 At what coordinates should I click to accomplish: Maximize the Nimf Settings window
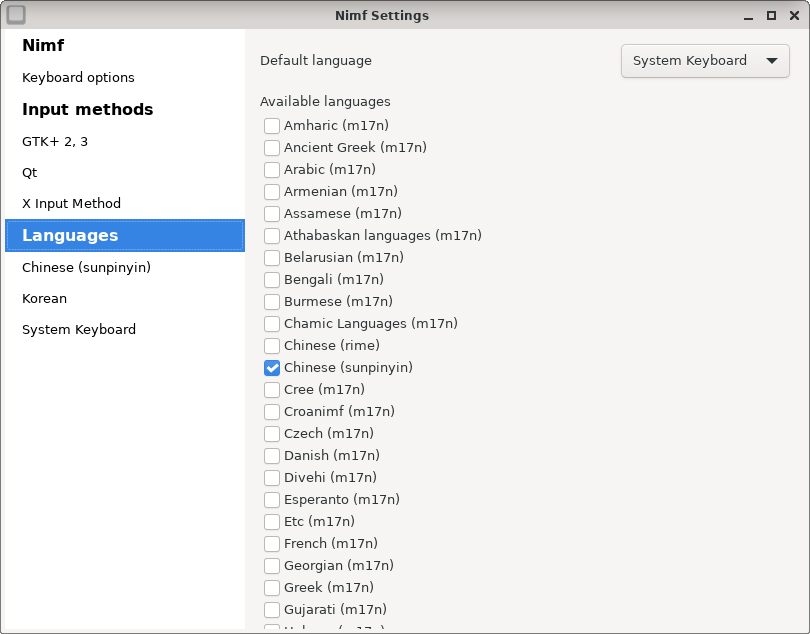[771, 16]
